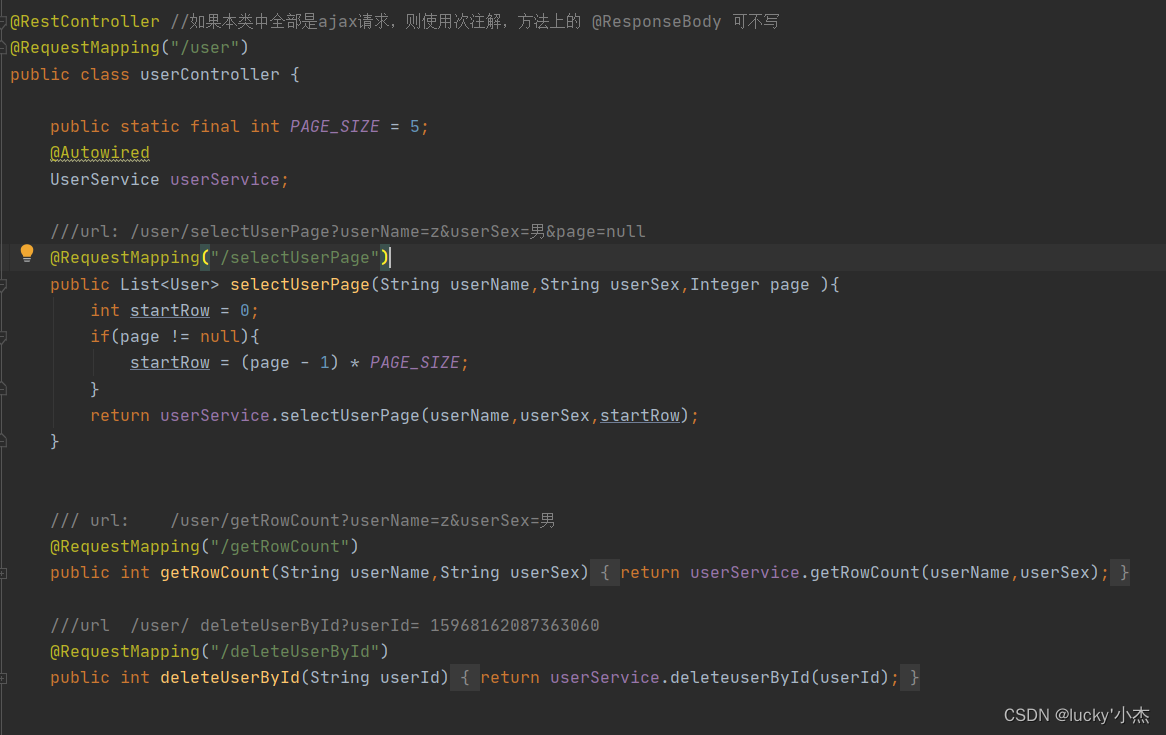Click the userService field declaration
1166x735 pixels.
pos(225,179)
